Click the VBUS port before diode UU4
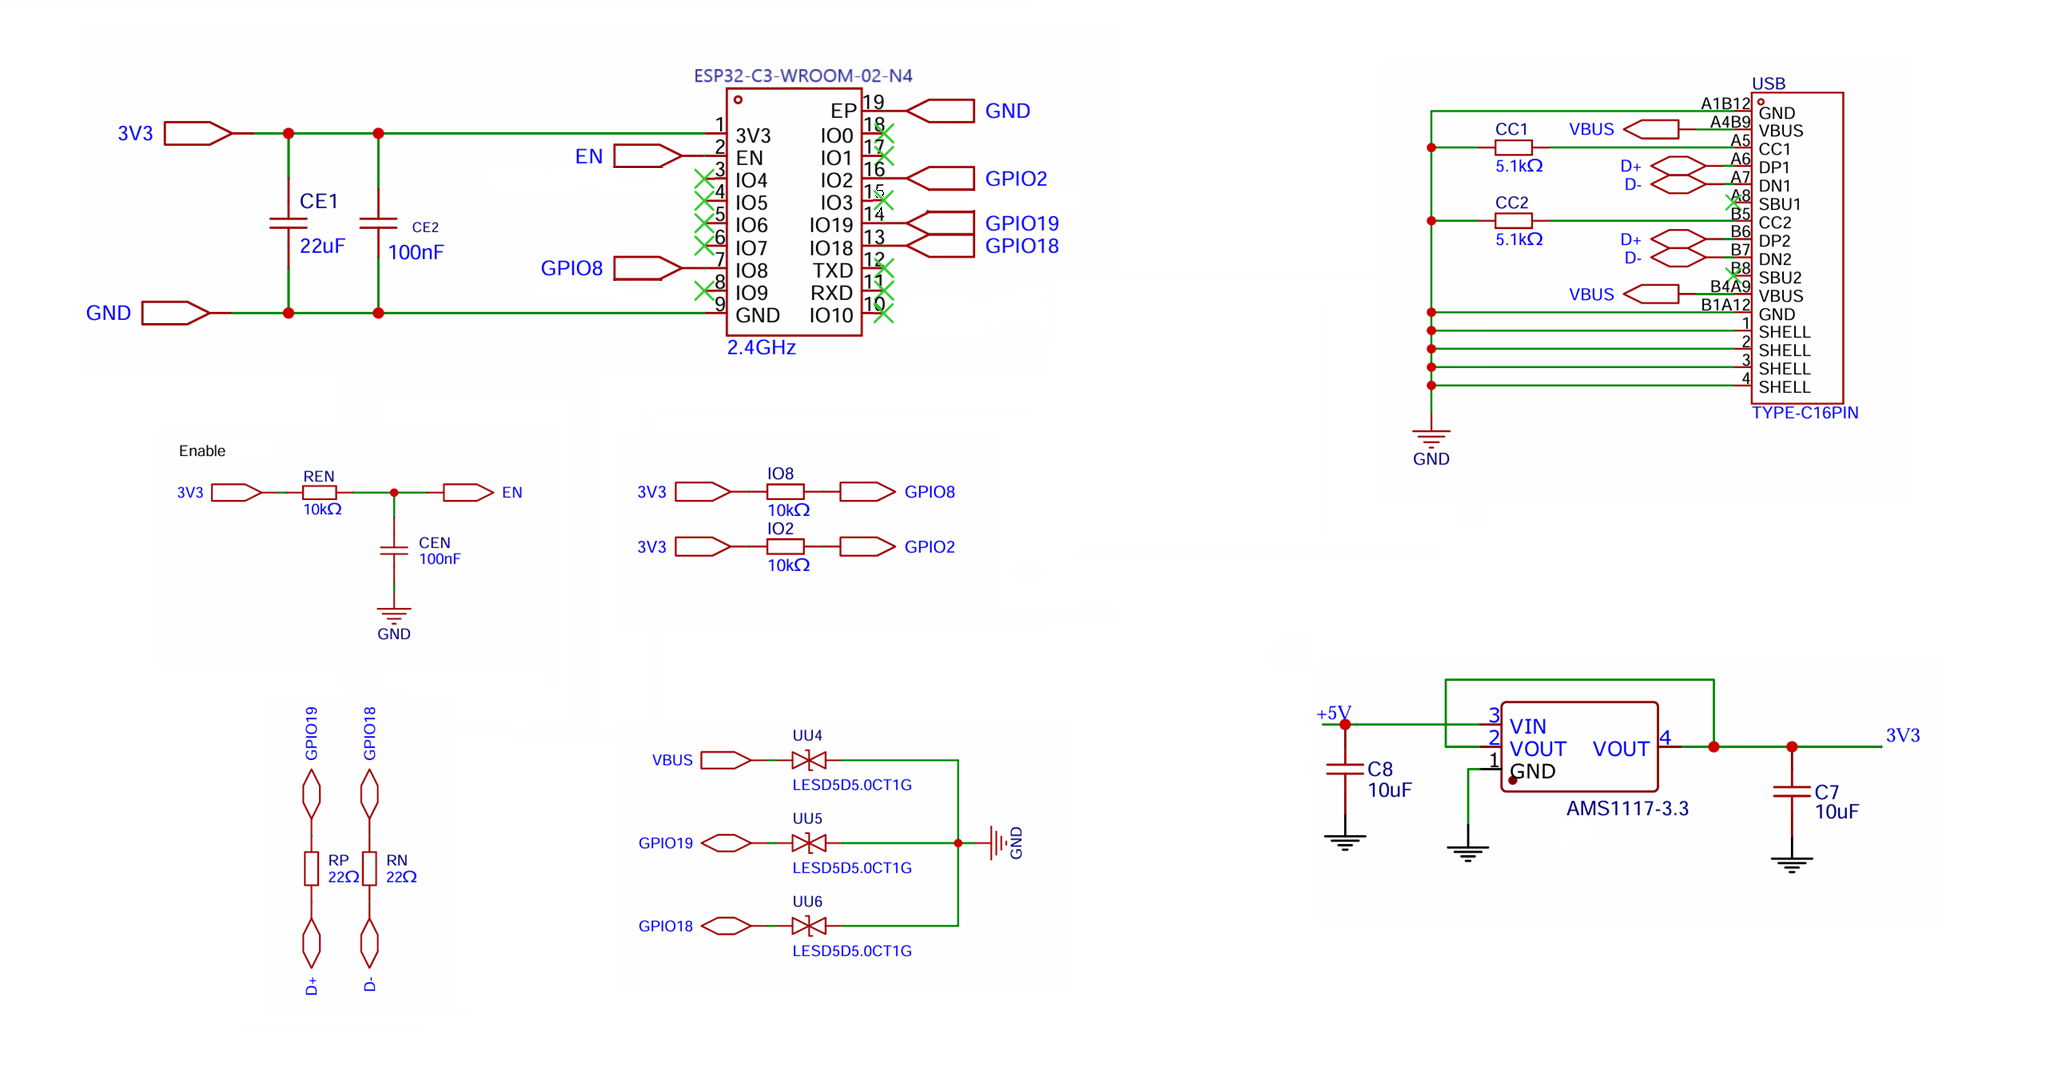Viewport: 2072px width, 1069px height. tap(726, 760)
